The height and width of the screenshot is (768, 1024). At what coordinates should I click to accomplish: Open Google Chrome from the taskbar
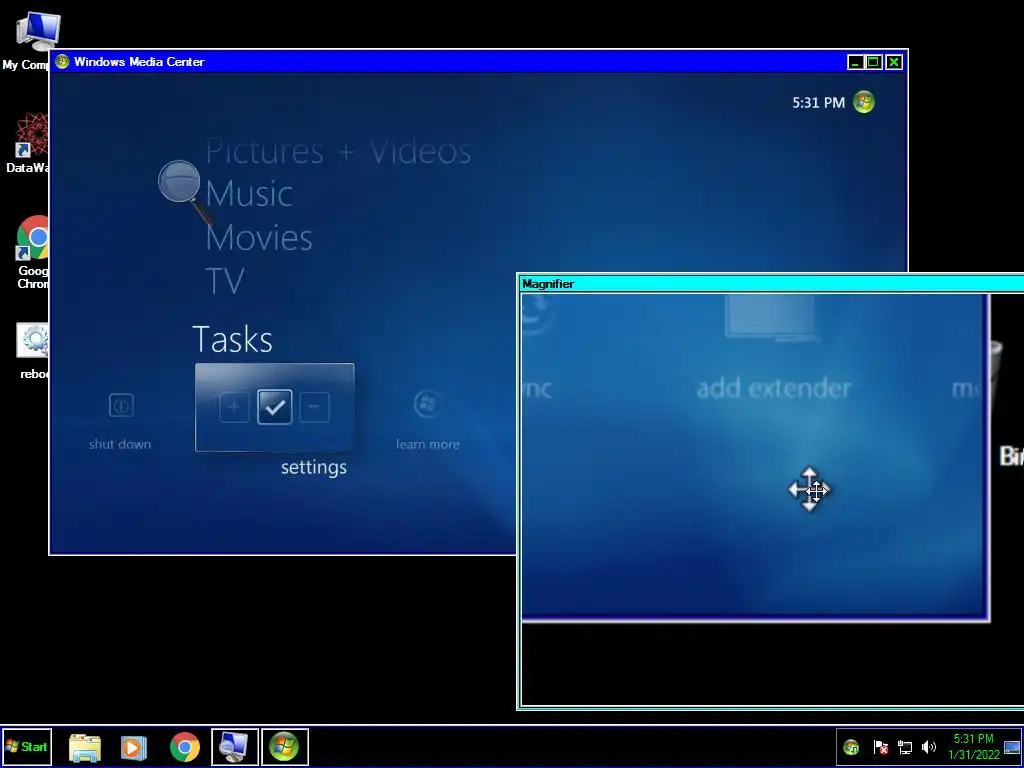click(185, 747)
